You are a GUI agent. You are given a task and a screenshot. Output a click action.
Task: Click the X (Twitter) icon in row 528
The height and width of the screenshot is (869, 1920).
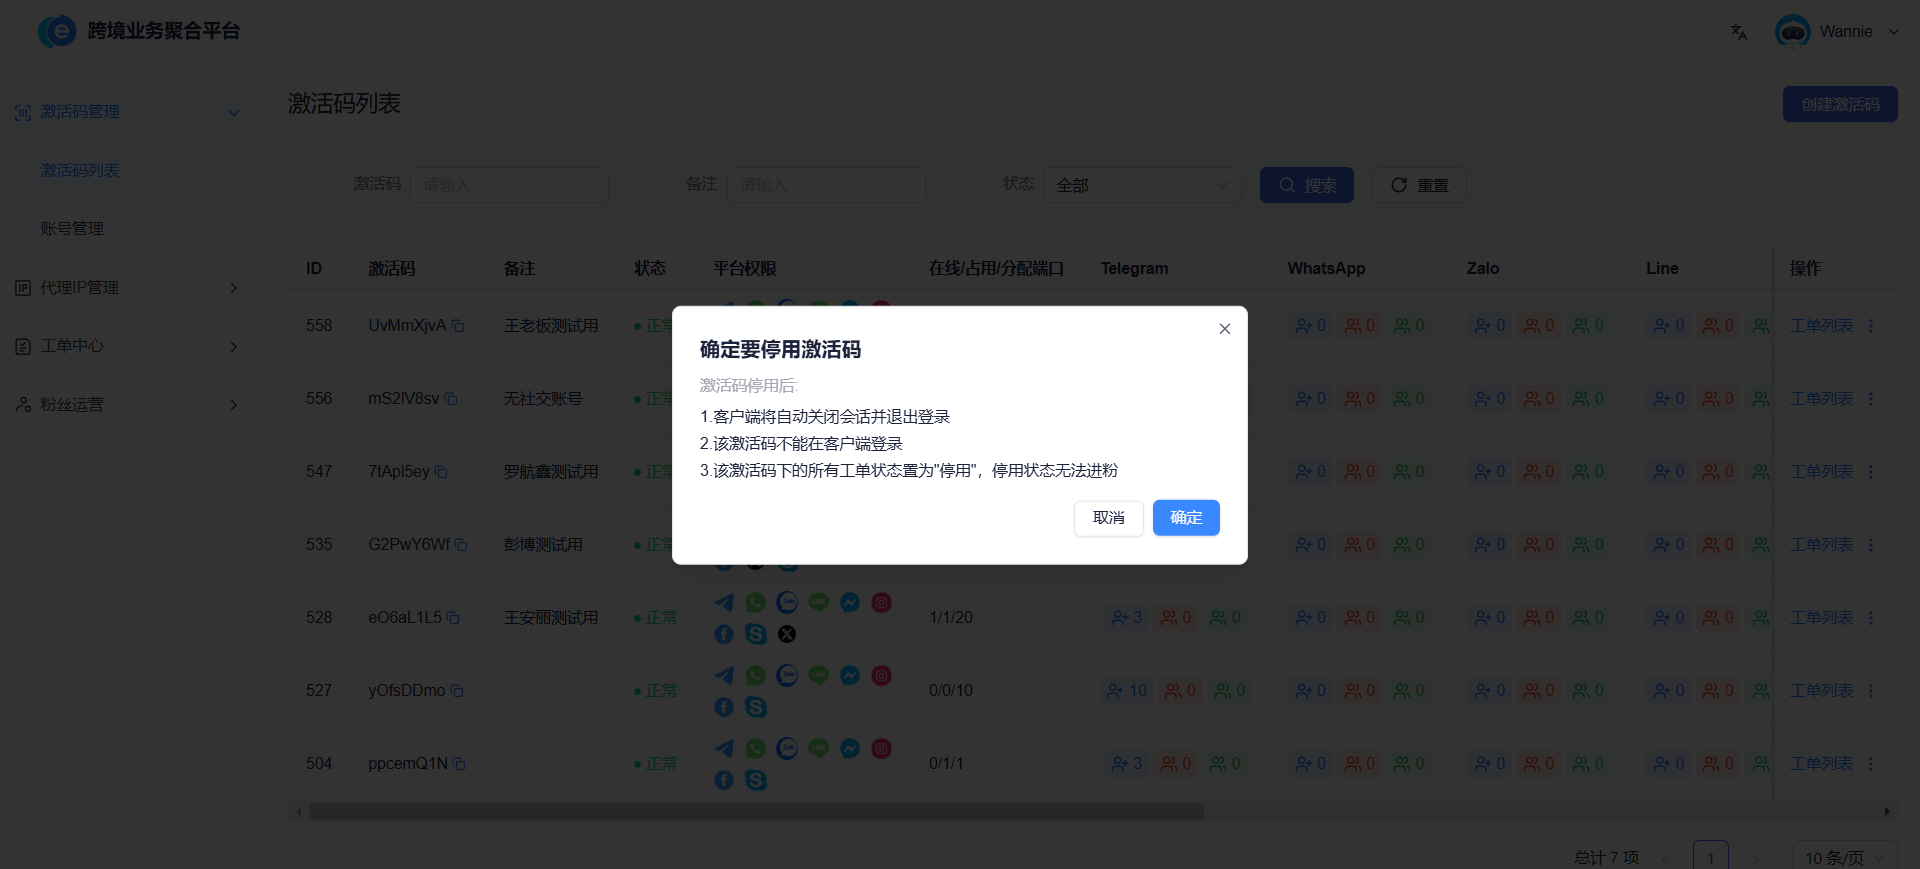787,634
